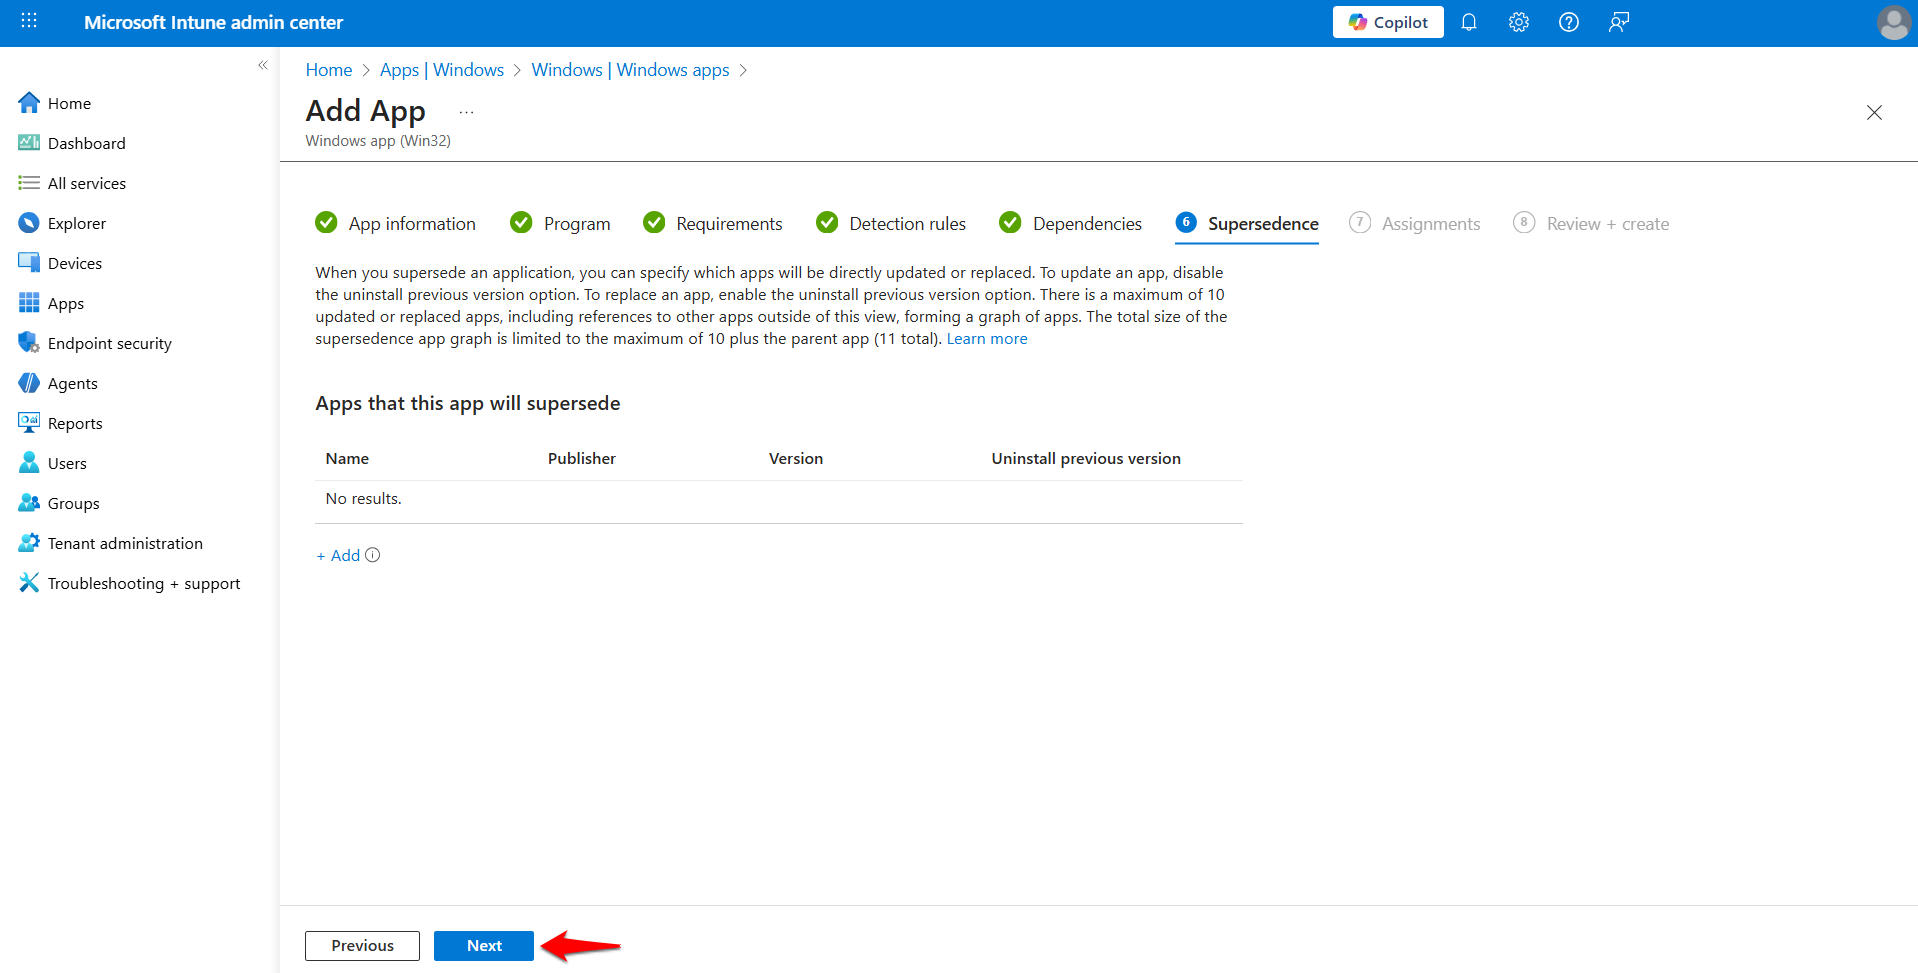Image resolution: width=1918 pixels, height=973 pixels.
Task: Click the Next button
Action: pos(484,946)
